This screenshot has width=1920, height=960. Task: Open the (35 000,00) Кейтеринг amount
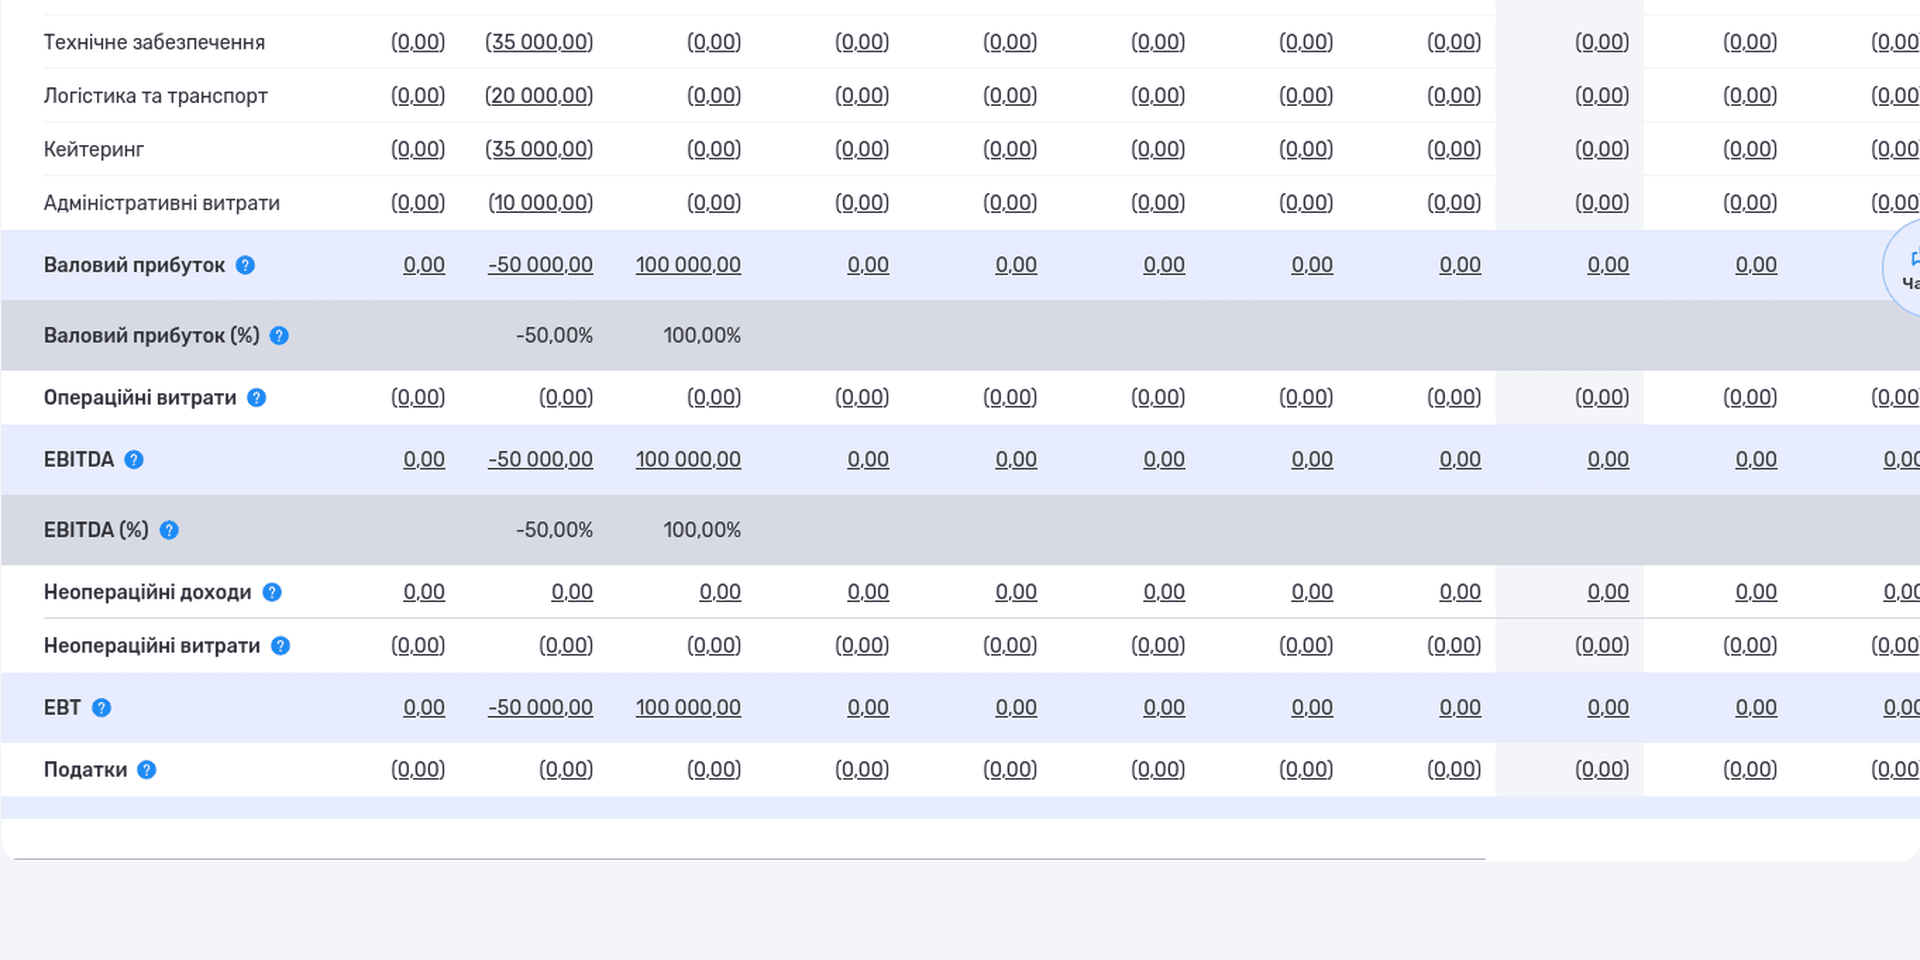539,149
